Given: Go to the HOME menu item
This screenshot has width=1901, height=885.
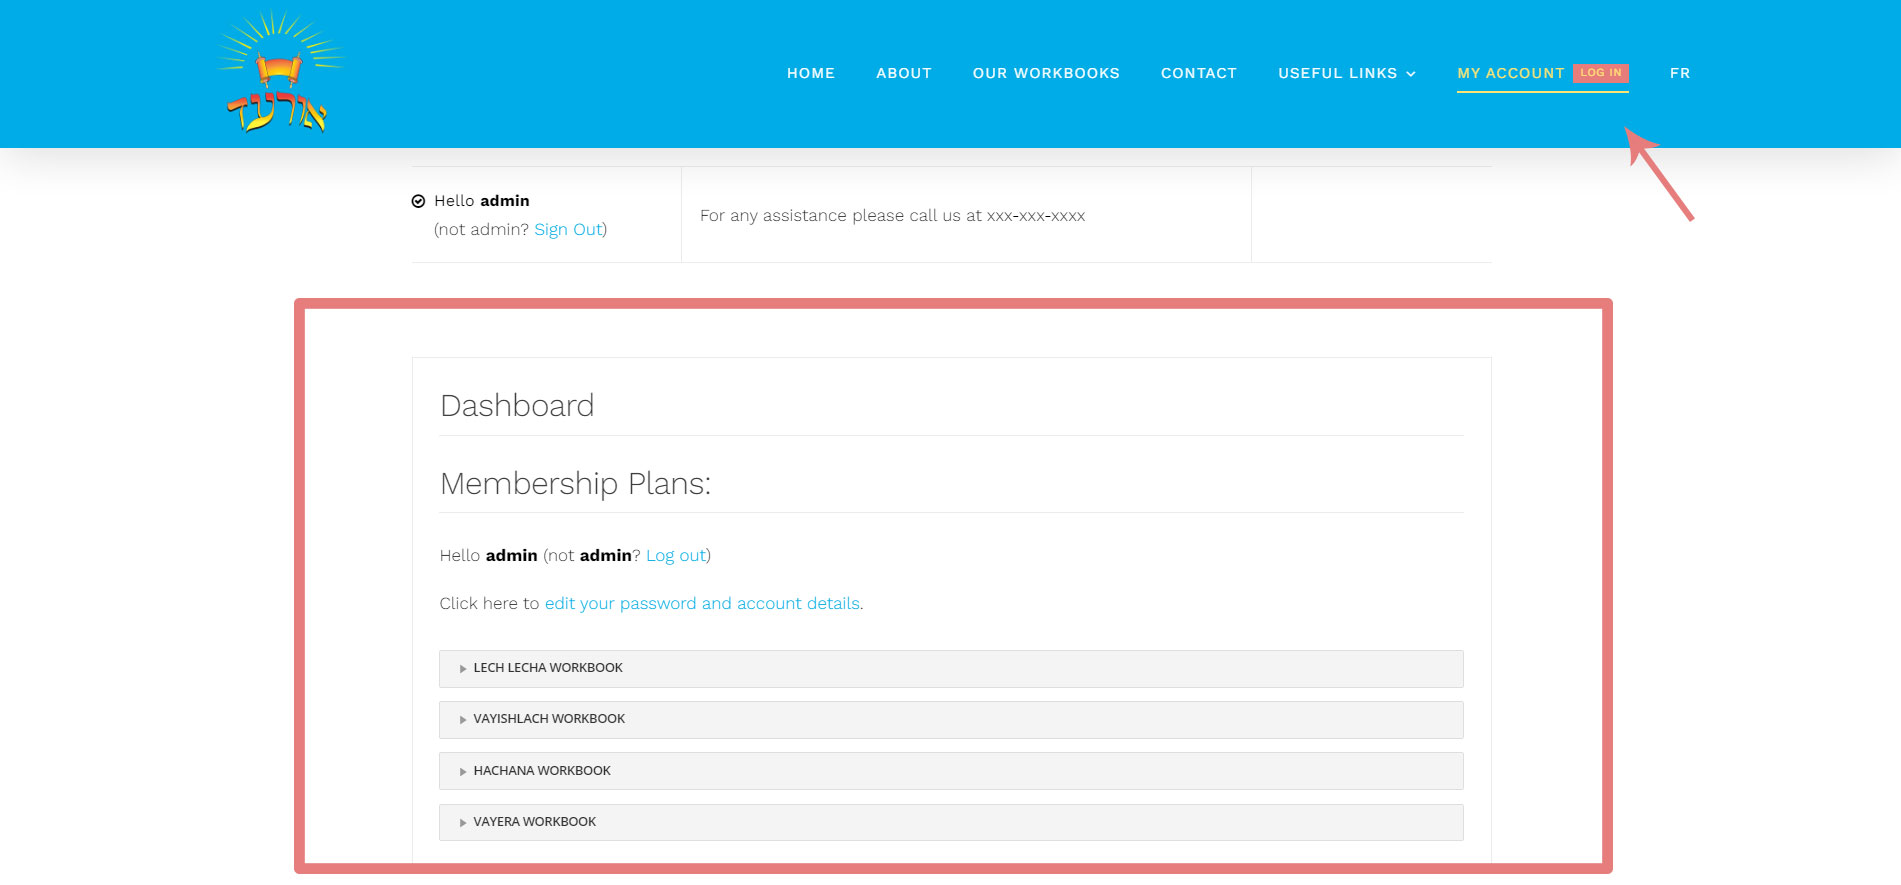Looking at the screenshot, I should click(810, 73).
